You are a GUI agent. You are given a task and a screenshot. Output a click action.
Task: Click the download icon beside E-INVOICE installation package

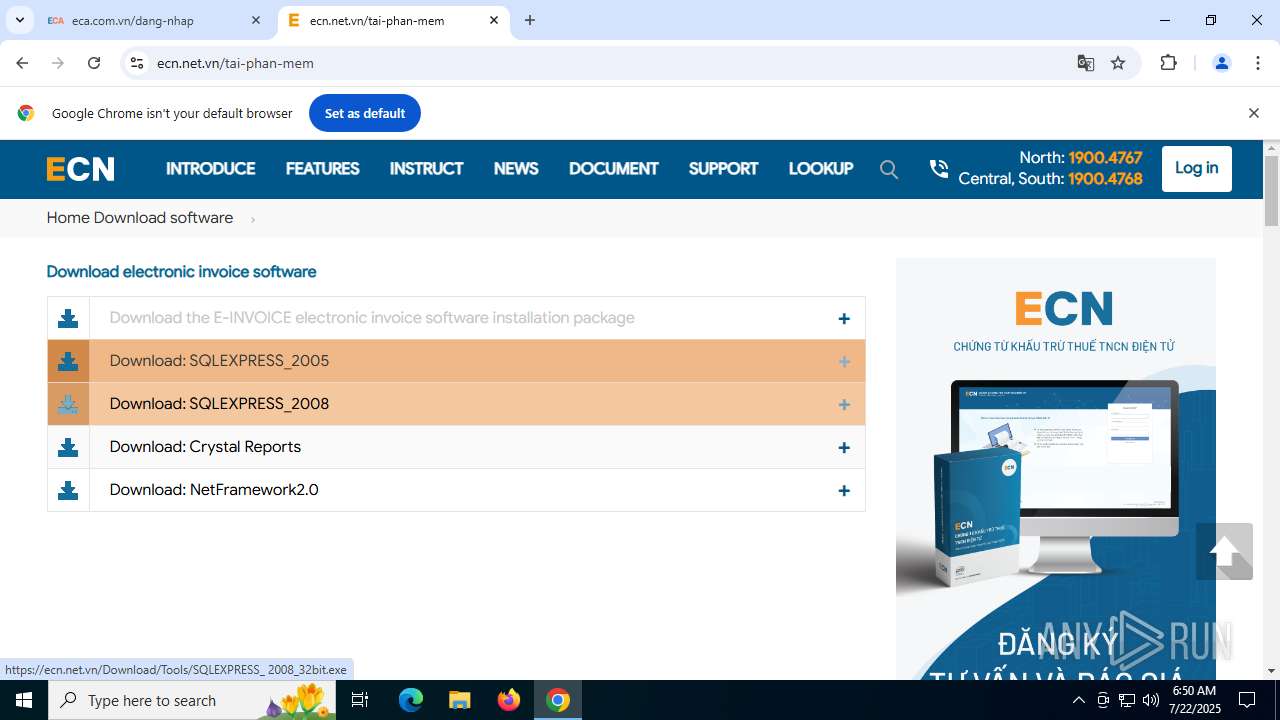pos(68,318)
